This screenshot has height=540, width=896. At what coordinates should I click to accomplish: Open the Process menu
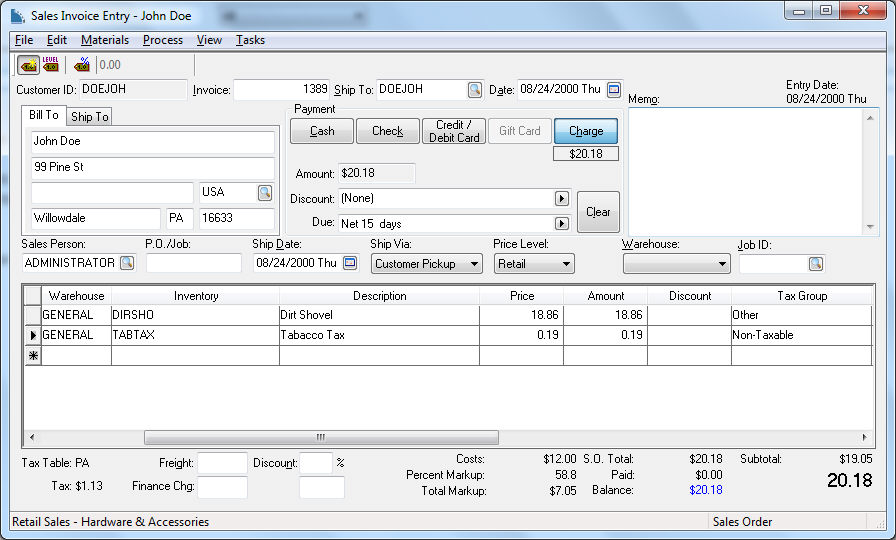point(163,40)
